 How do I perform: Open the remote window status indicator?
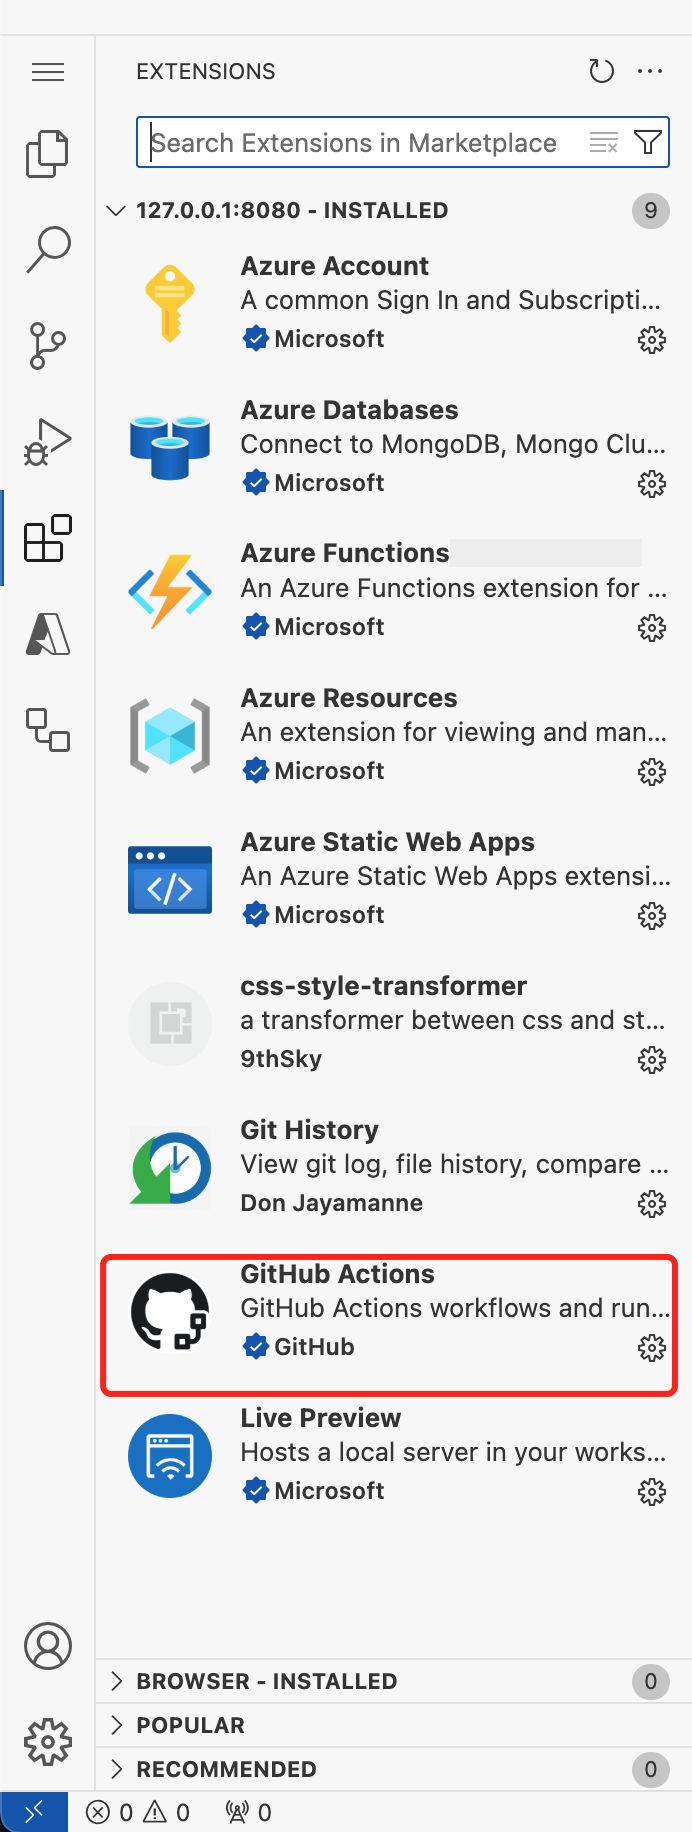click(x=34, y=1812)
